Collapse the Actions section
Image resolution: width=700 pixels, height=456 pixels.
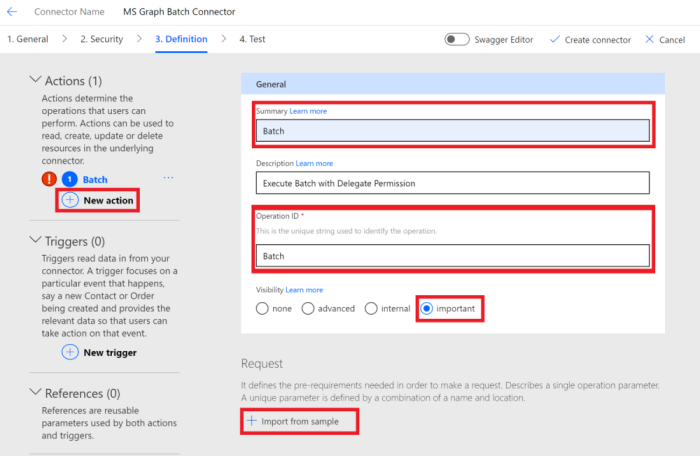pos(35,80)
